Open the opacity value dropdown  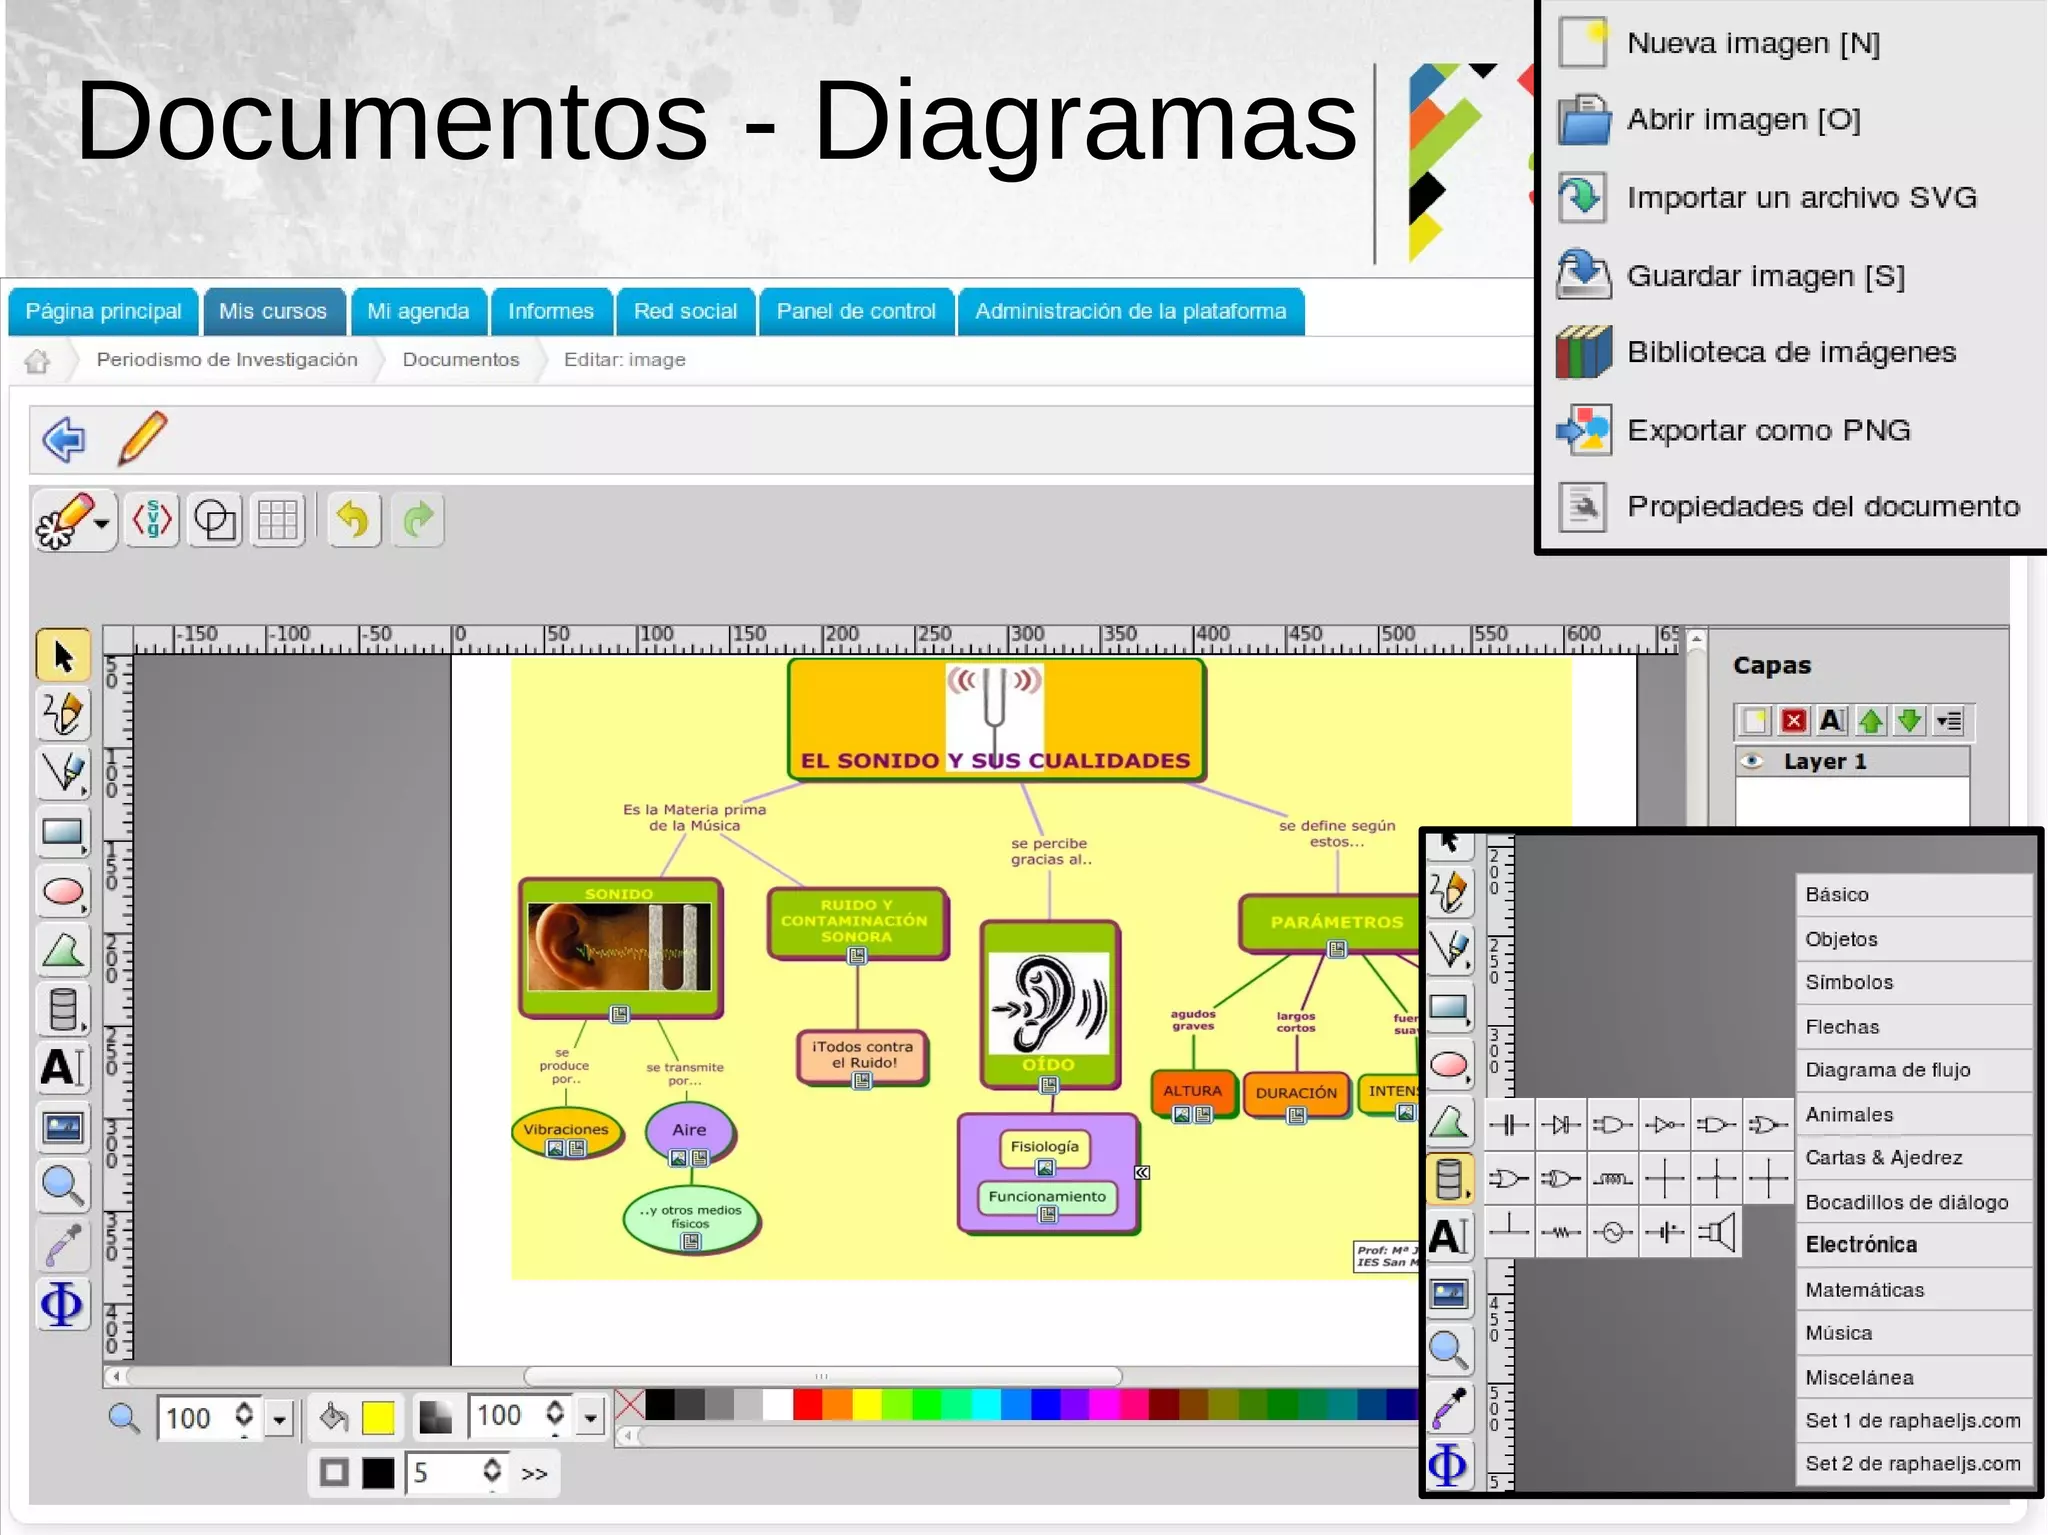(591, 1417)
